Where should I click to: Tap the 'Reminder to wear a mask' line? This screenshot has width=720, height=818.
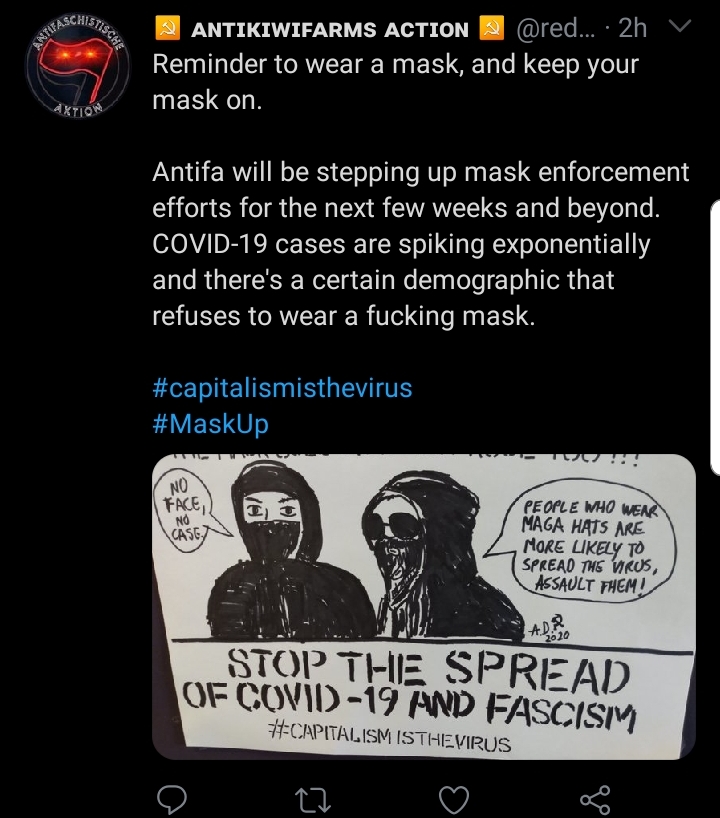tap(395, 64)
